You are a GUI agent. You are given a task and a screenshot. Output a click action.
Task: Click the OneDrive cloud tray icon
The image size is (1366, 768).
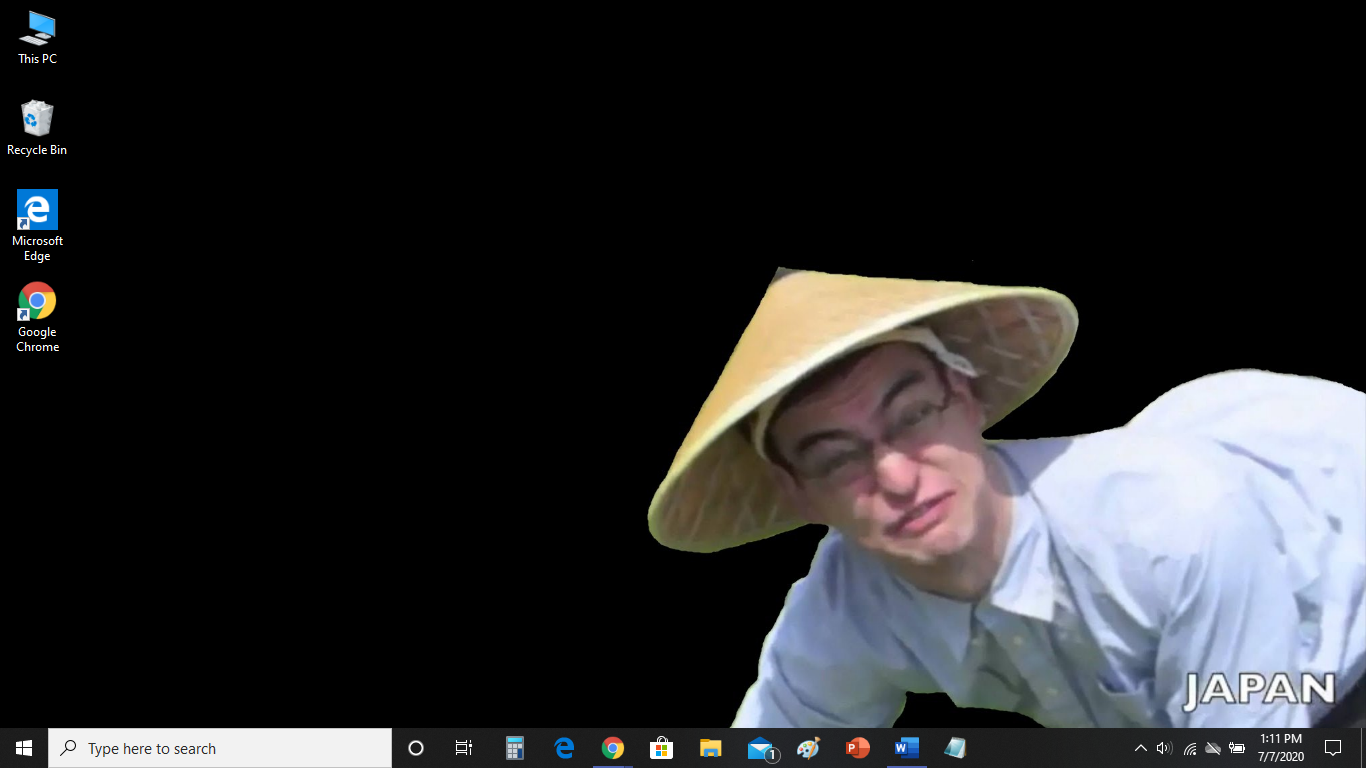[x=1213, y=748]
